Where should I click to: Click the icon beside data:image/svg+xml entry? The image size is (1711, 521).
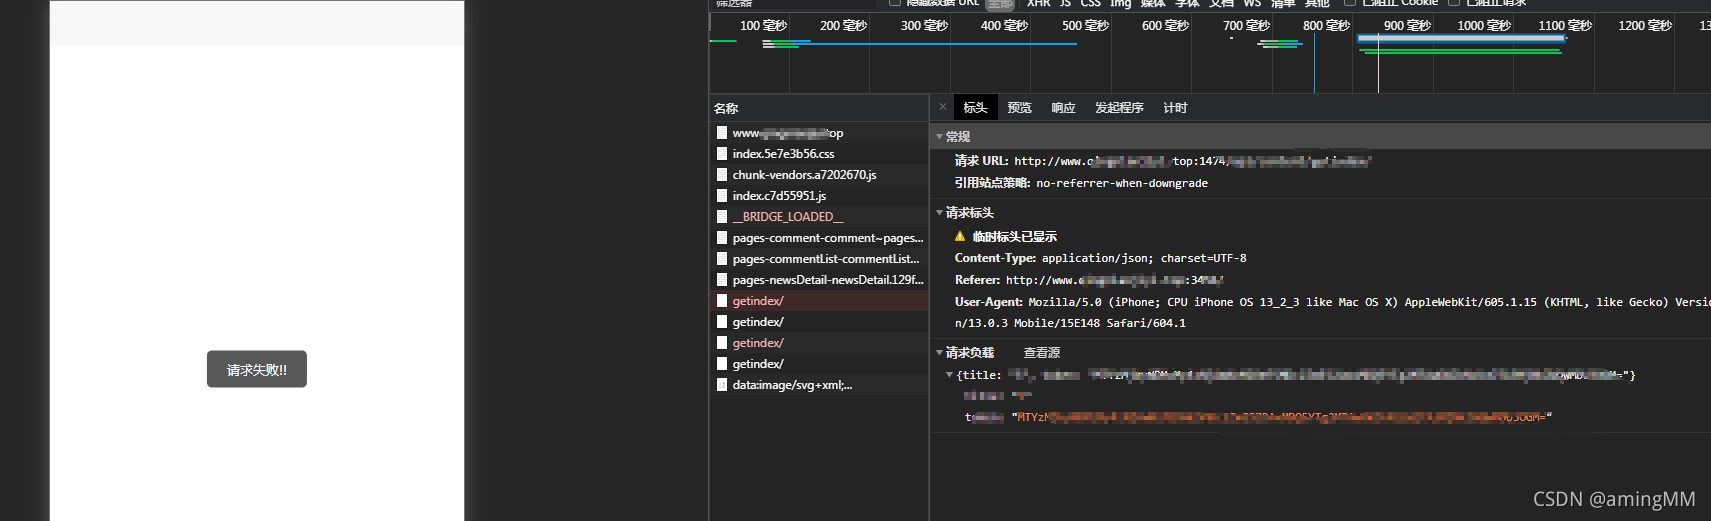[x=721, y=385]
